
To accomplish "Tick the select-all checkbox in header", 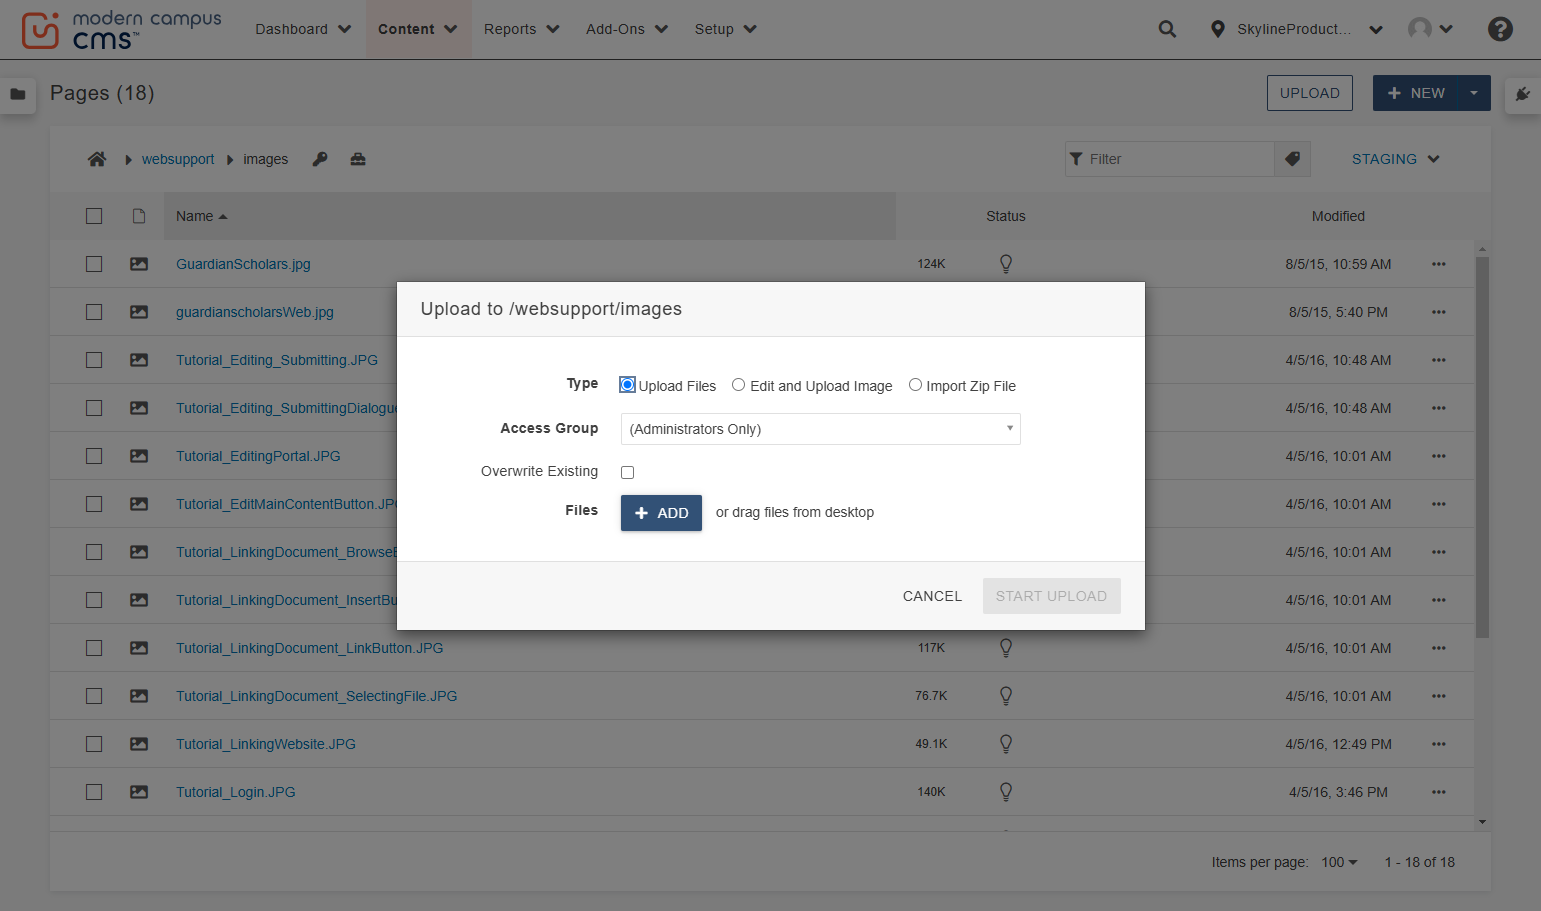I will click(94, 216).
